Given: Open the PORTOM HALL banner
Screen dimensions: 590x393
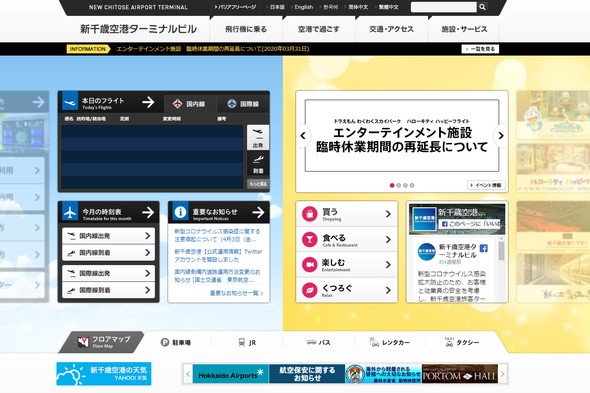Looking at the screenshot, I should click(460, 374).
